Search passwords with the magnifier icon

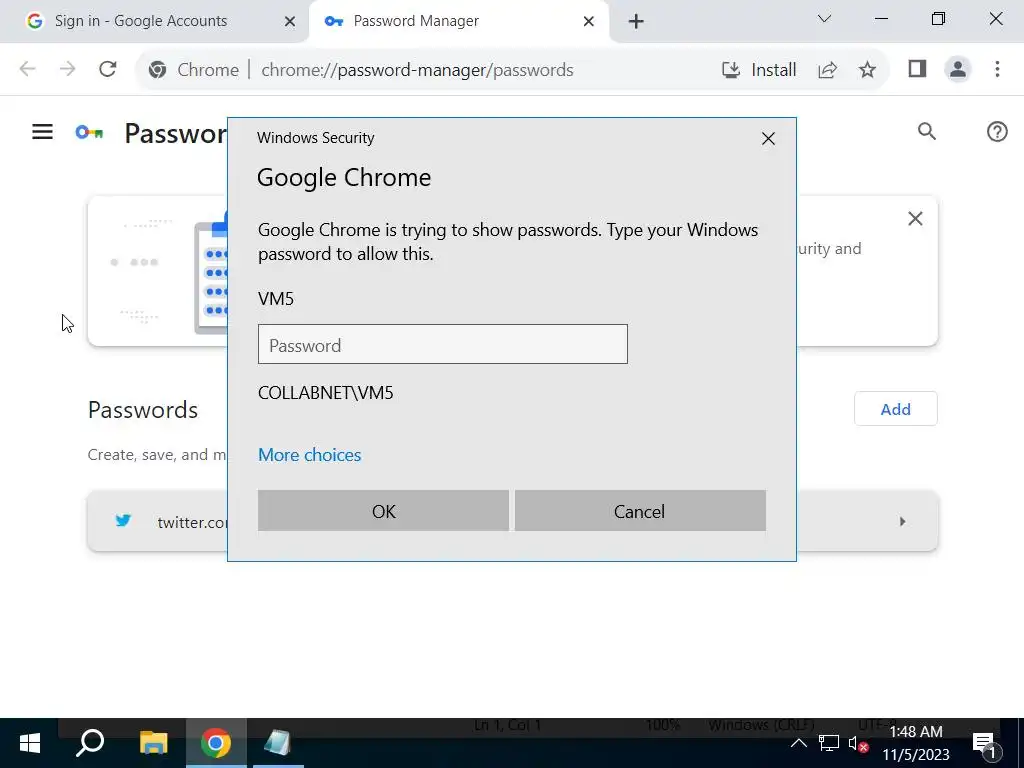click(927, 132)
